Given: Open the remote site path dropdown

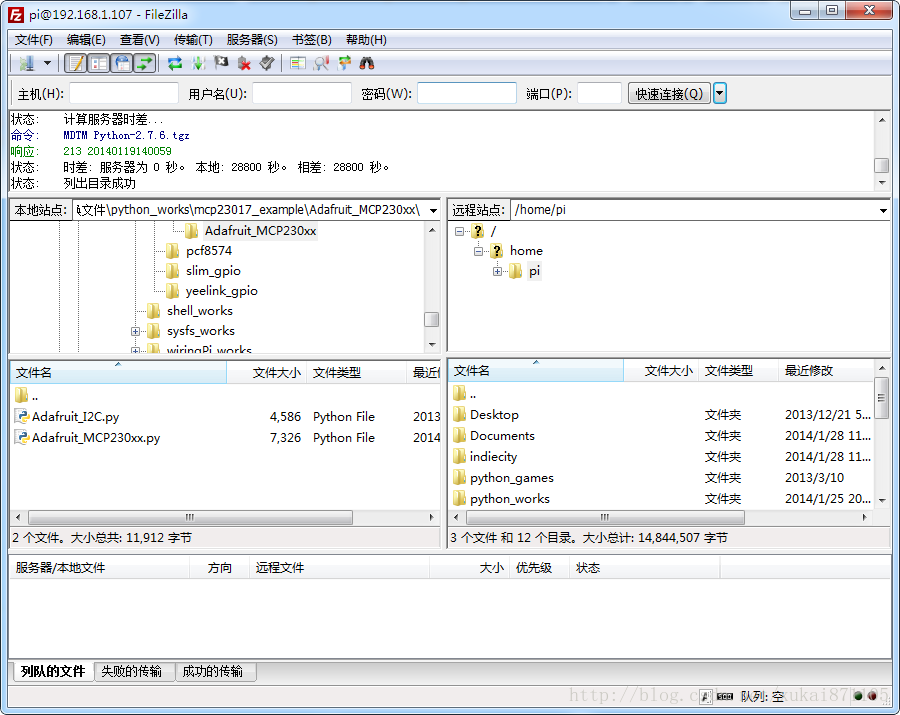Looking at the screenshot, I should tap(883, 211).
